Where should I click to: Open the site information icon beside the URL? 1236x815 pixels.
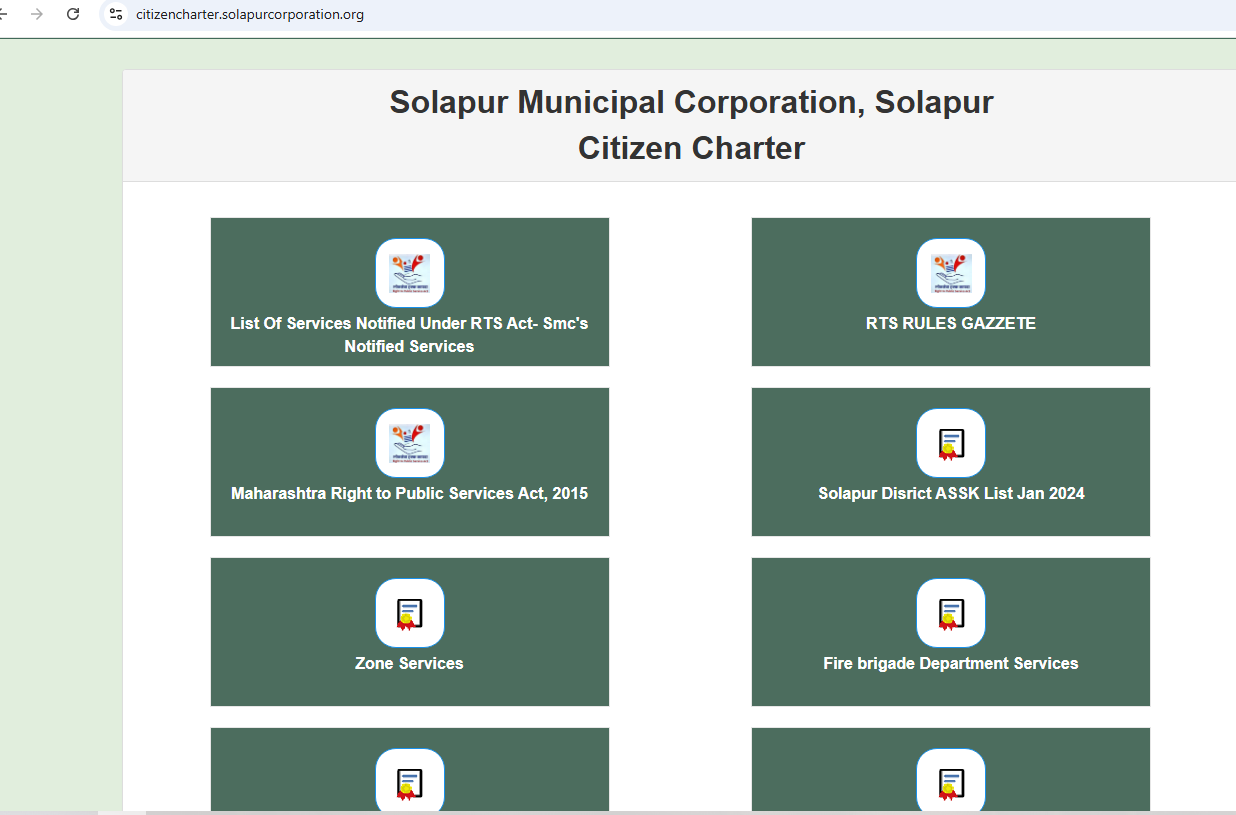116,14
